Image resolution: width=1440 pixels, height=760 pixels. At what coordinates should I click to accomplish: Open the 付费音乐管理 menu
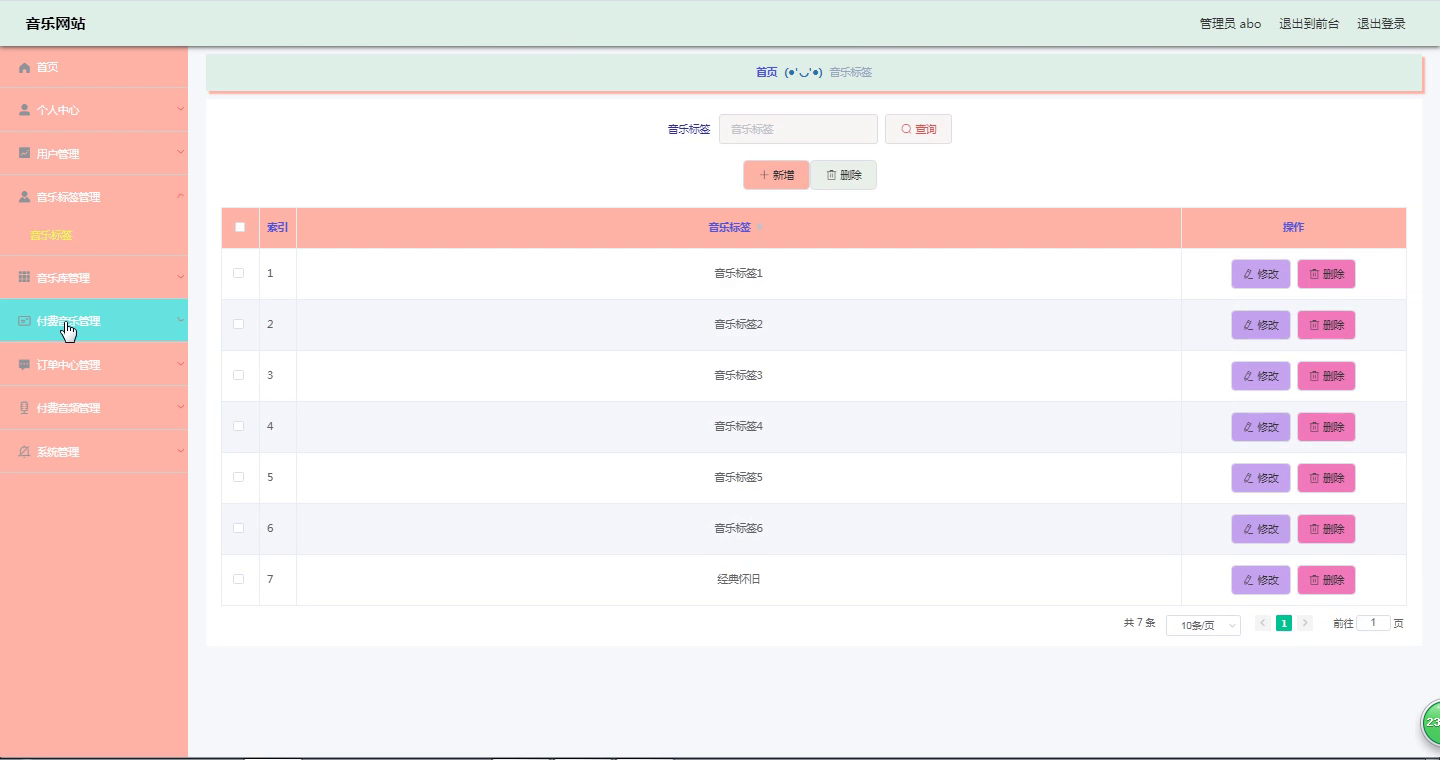click(x=94, y=321)
